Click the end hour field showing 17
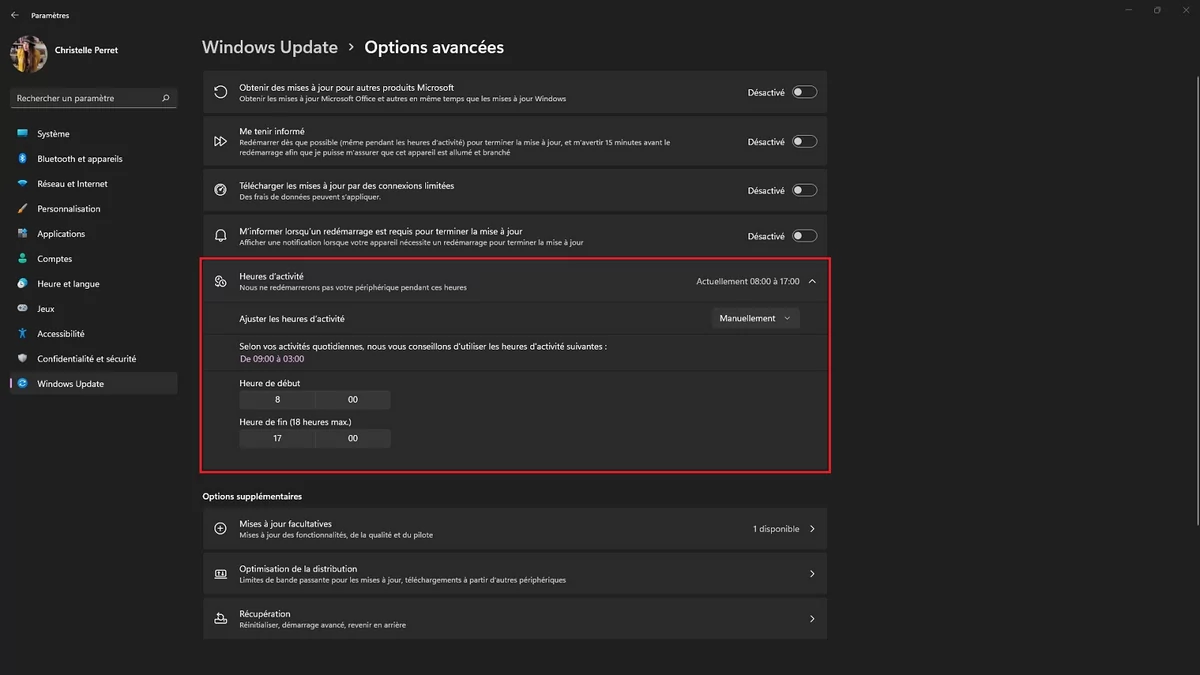 (277, 438)
